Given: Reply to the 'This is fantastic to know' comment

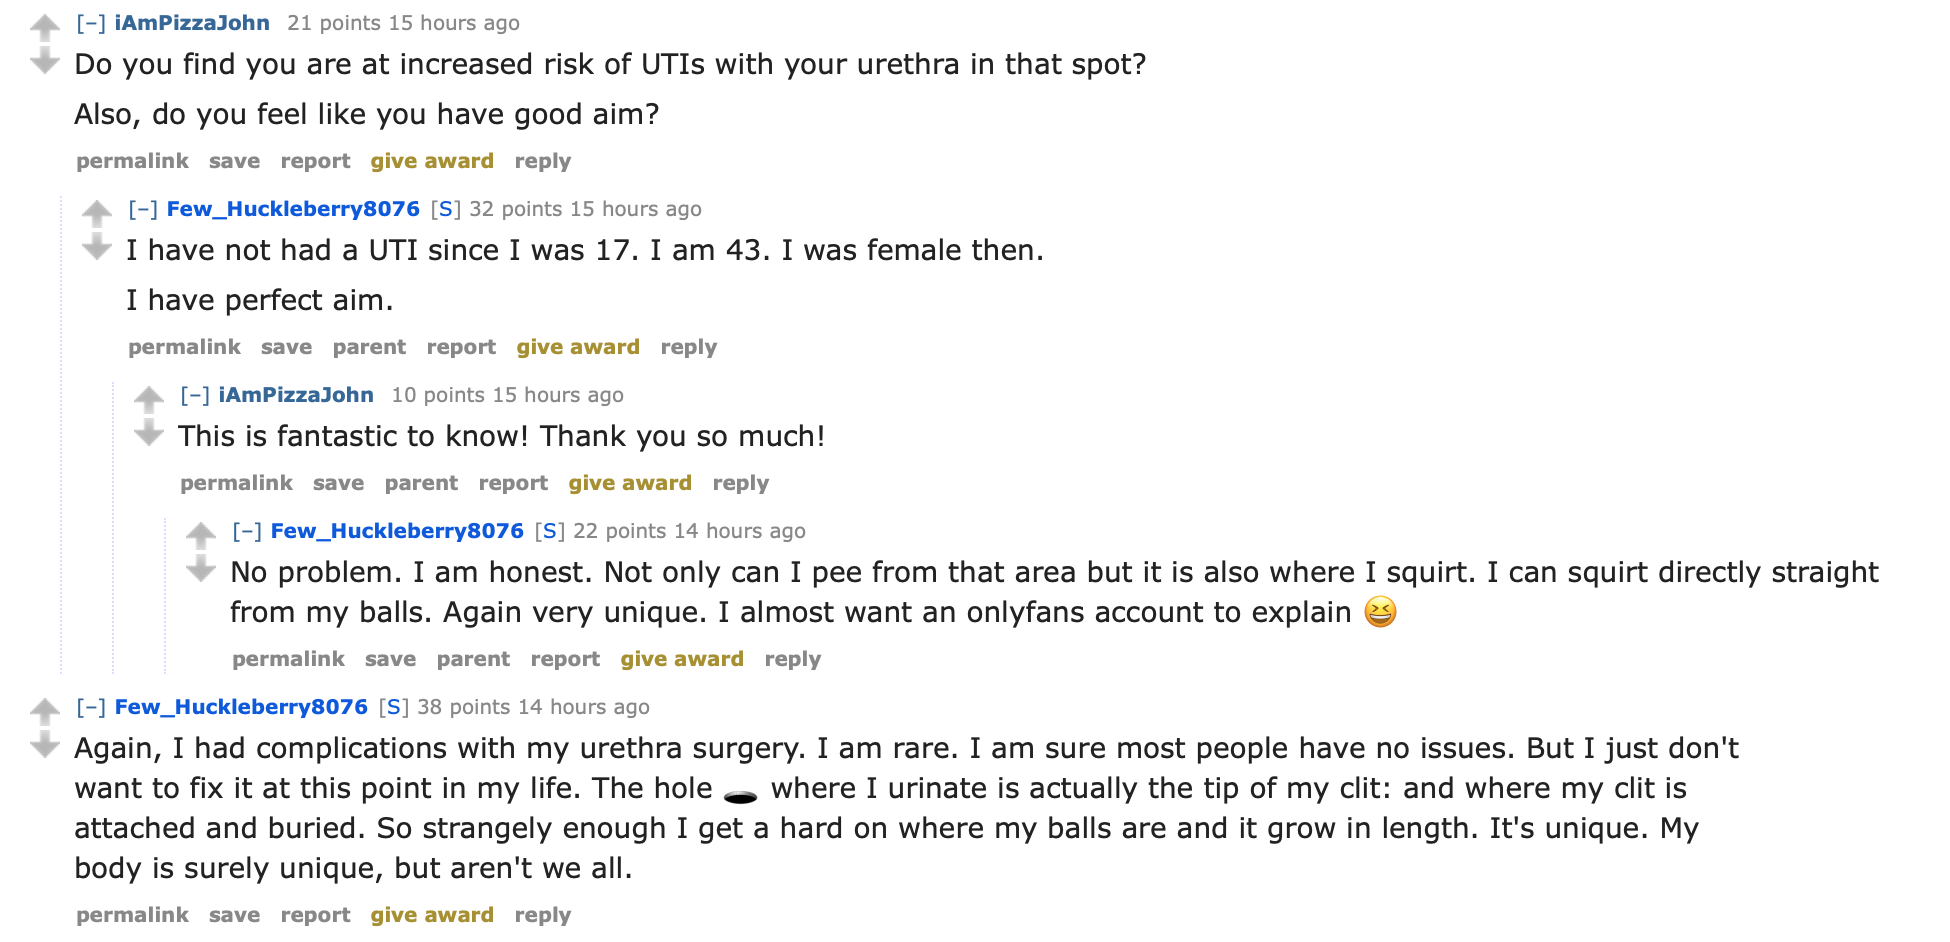Looking at the screenshot, I should [740, 483].
